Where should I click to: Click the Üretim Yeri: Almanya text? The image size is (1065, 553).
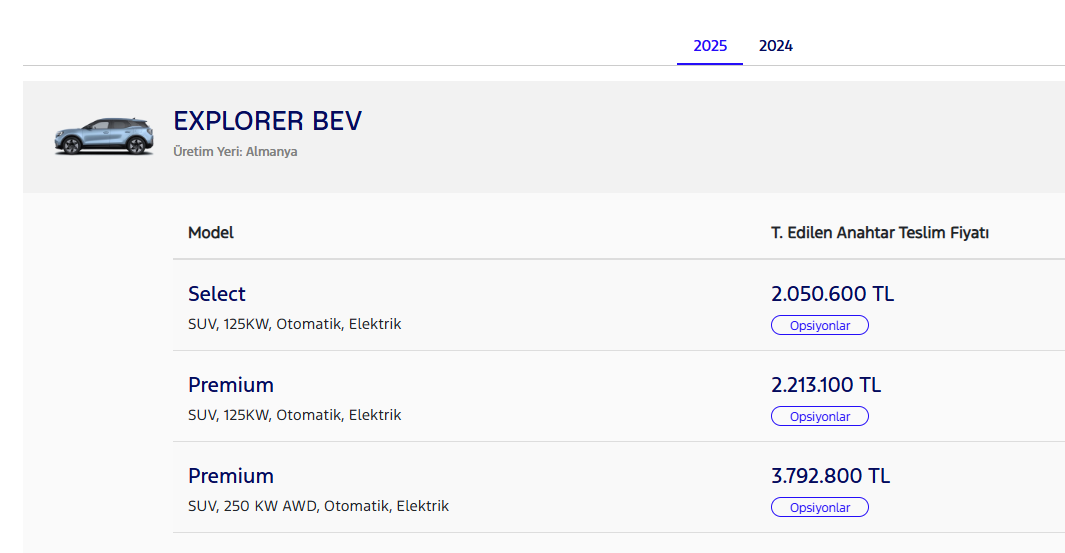coord(235,152)
